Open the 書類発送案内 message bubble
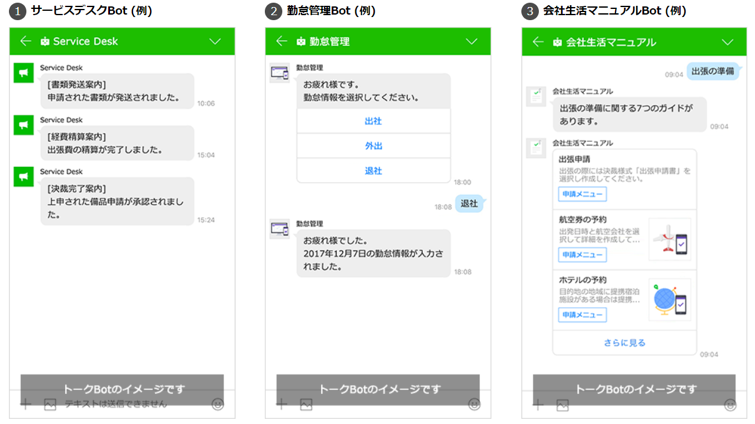 [x=117, y=91]
